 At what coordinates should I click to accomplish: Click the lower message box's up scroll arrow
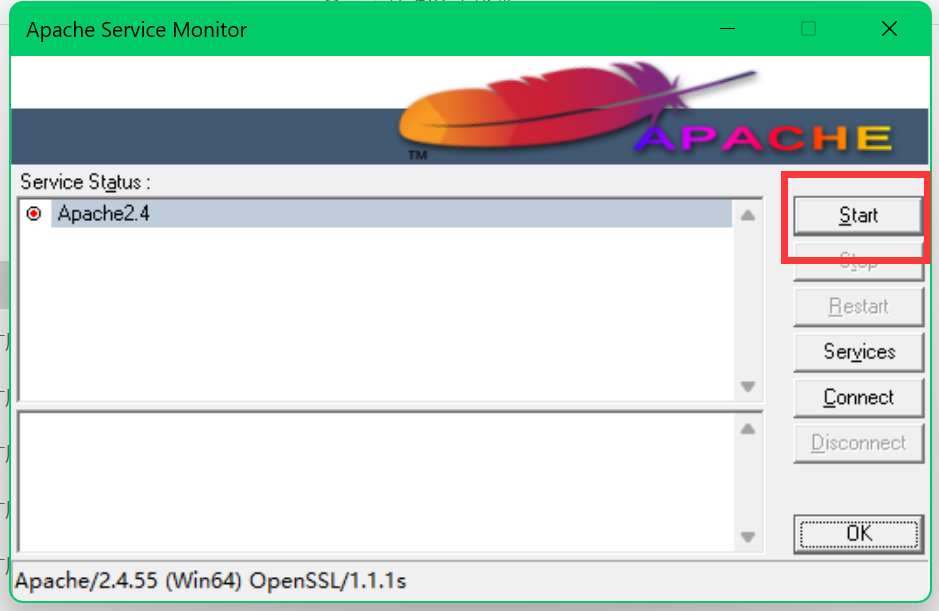coord(747,429)
